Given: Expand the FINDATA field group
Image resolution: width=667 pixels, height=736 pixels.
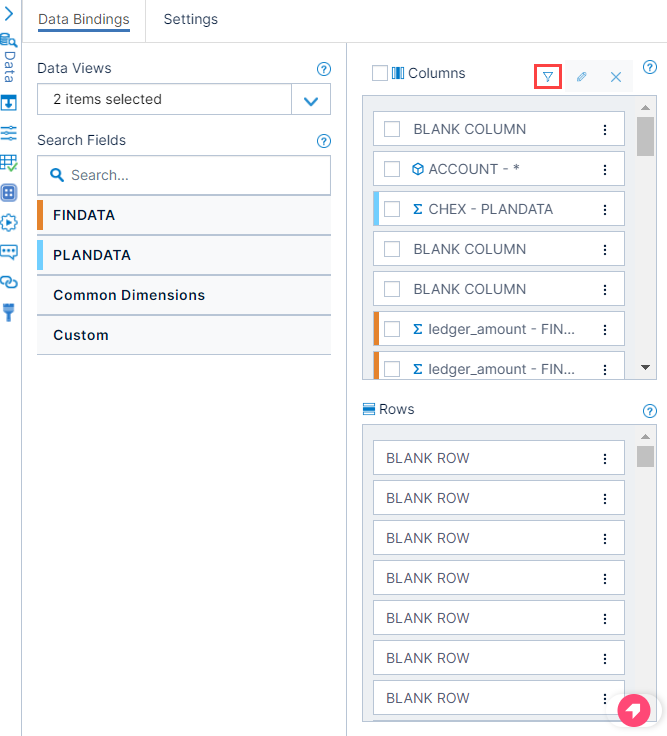Looking at the screenshot, I should pos(184,215).
